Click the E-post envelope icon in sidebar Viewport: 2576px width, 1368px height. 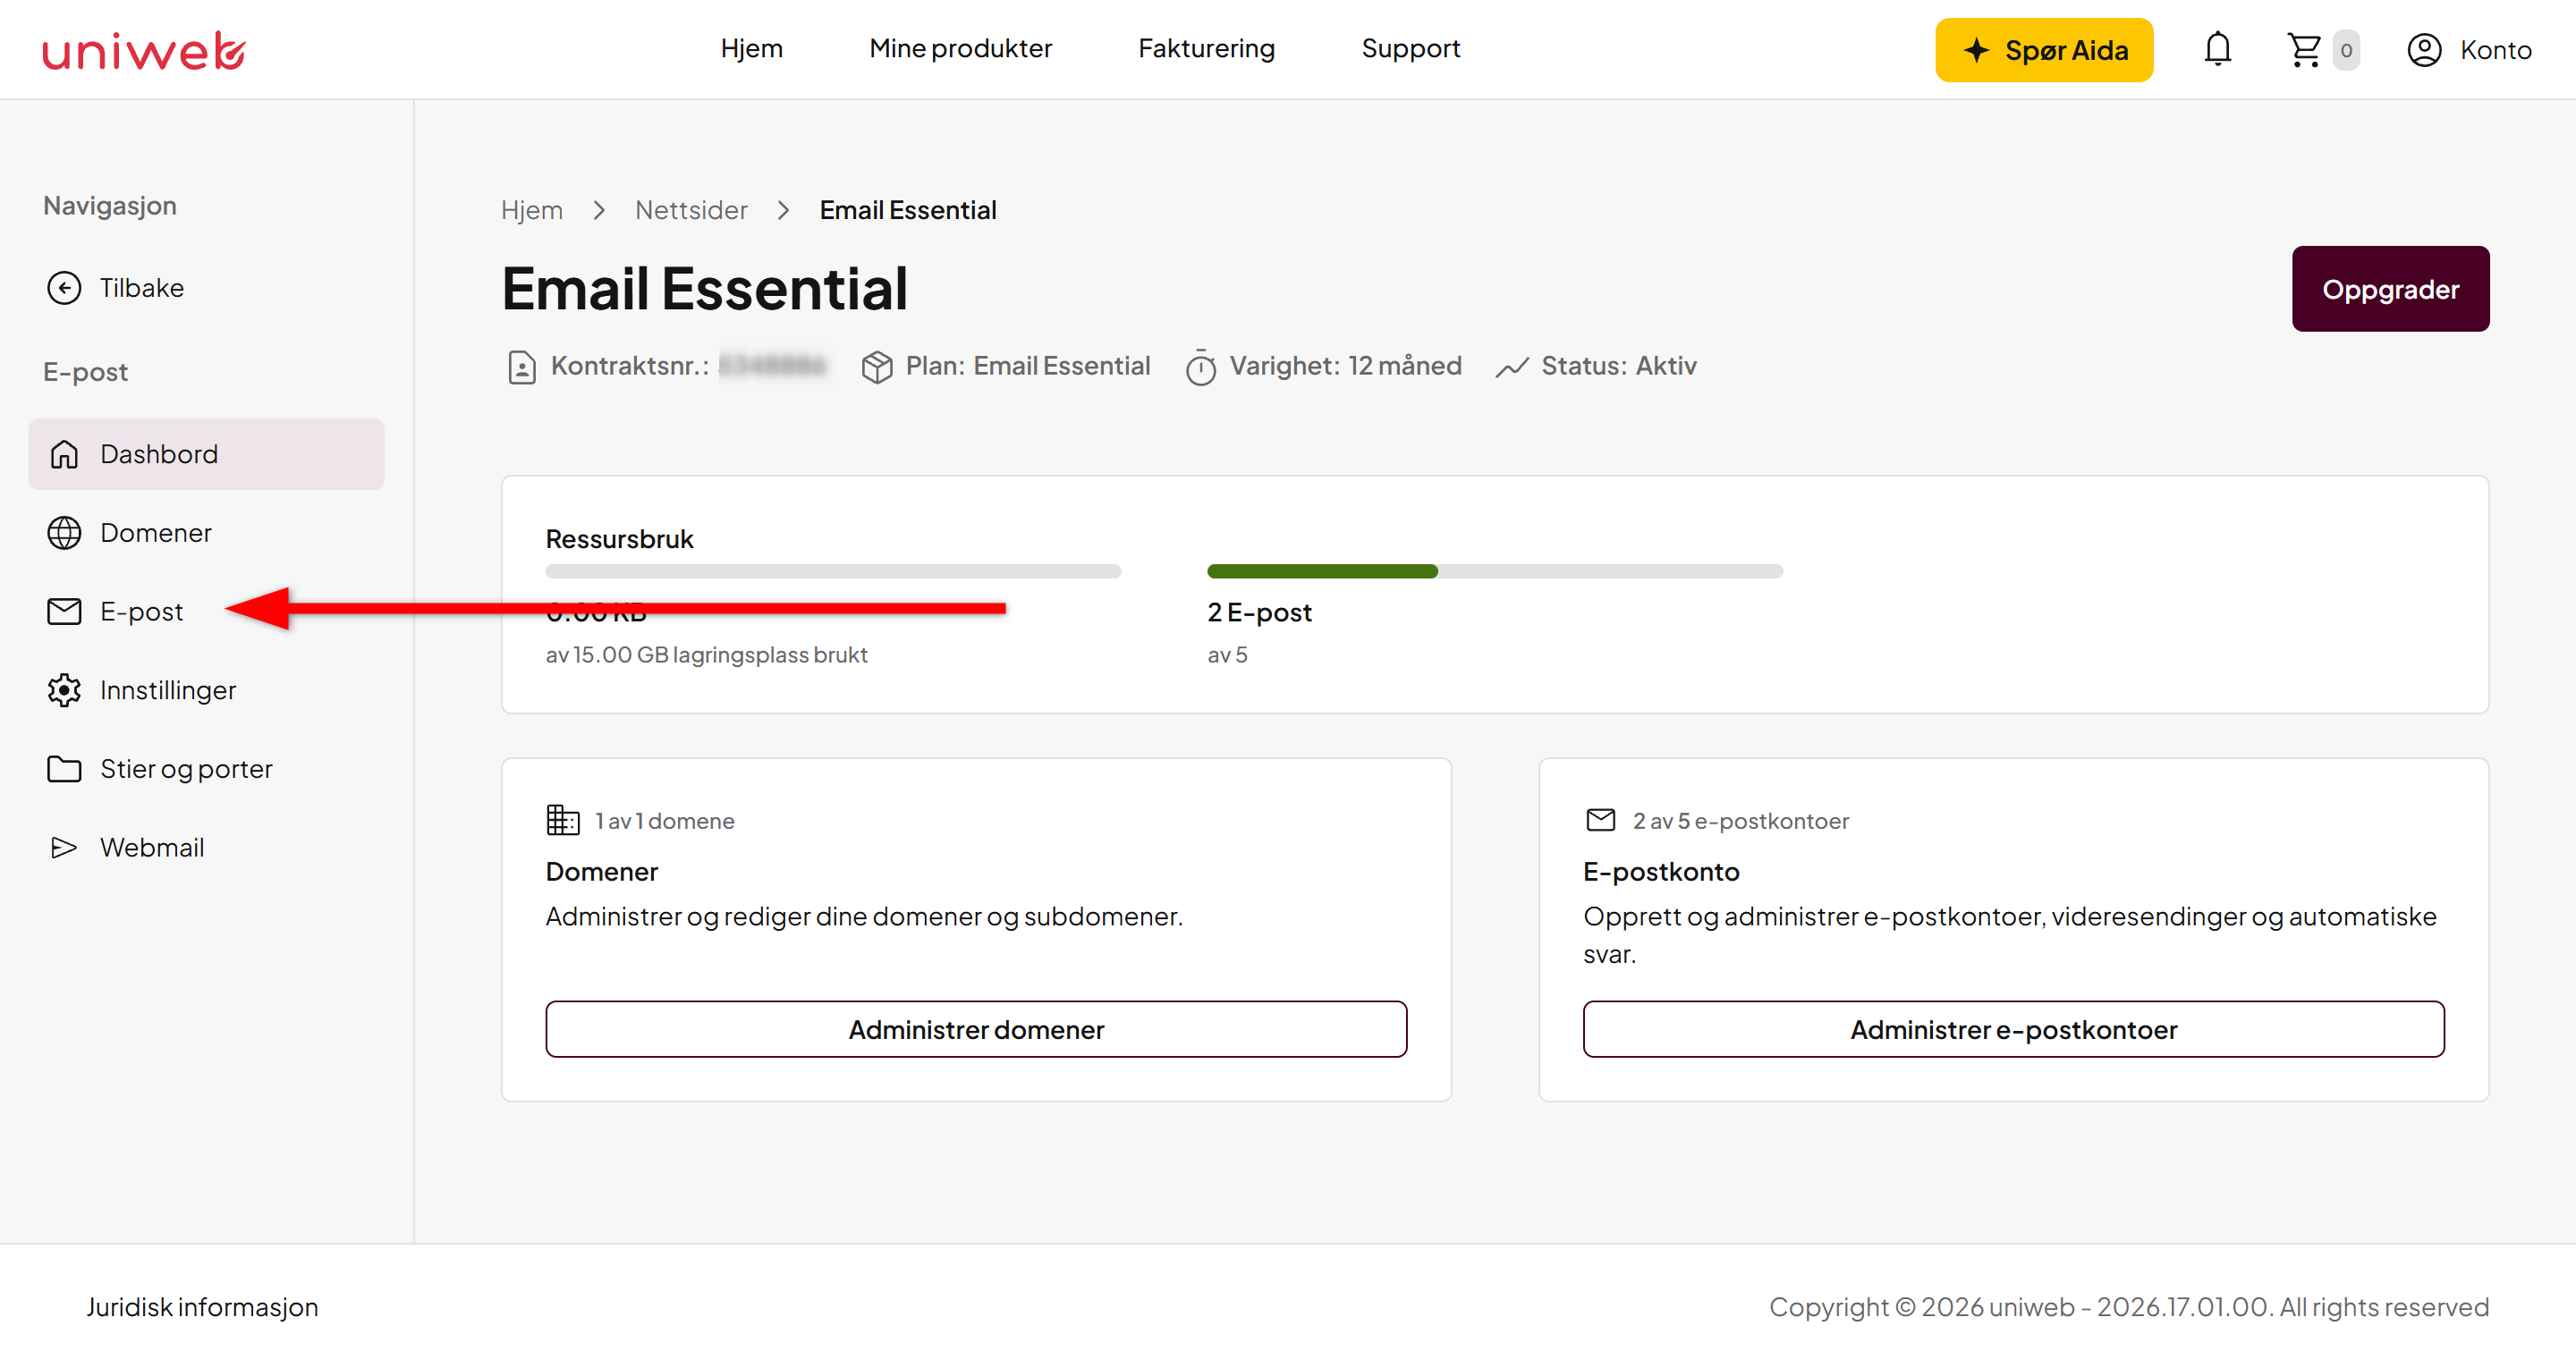point(64,611)
